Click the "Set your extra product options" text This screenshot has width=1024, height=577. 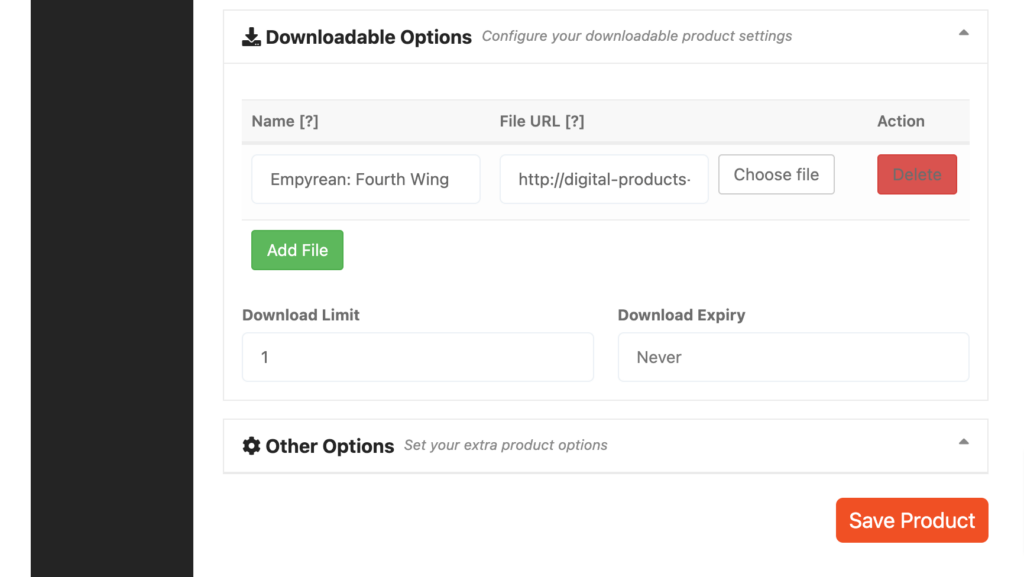[505, 445]
